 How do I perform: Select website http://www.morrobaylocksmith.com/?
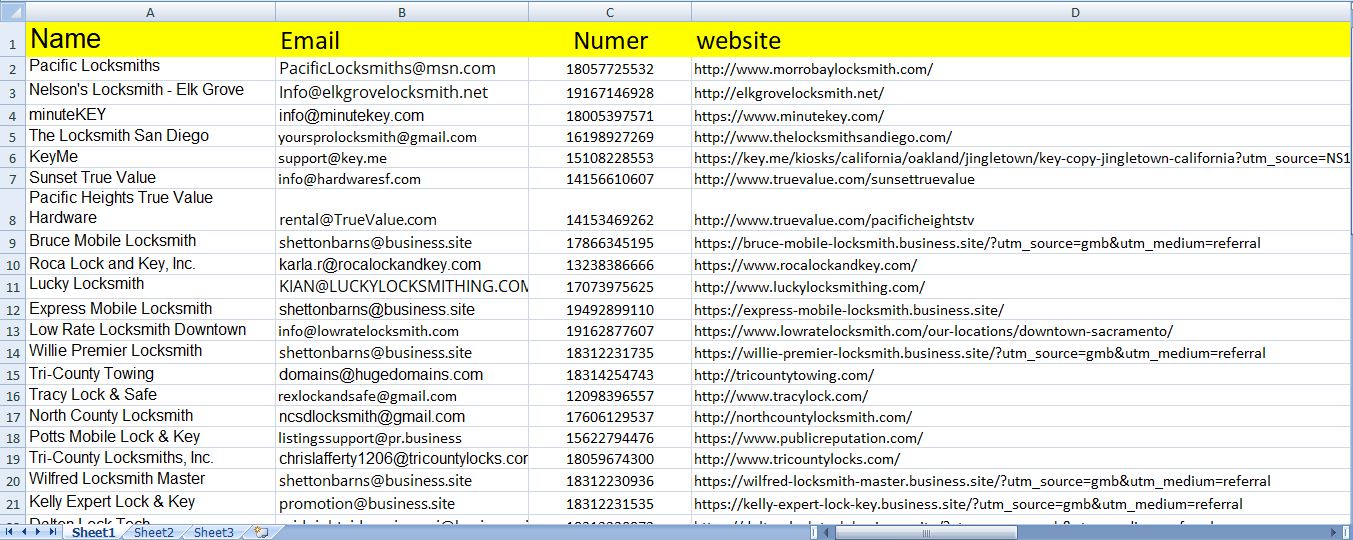click(1022, 69)
